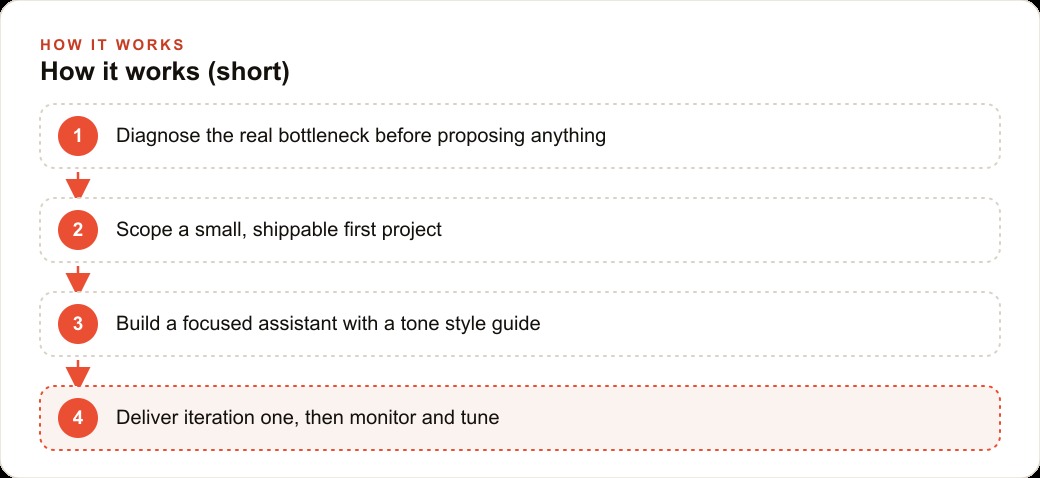Select the number 2 step circle
This screenshot has width=1040, height=478.
(x=78, y=230)
